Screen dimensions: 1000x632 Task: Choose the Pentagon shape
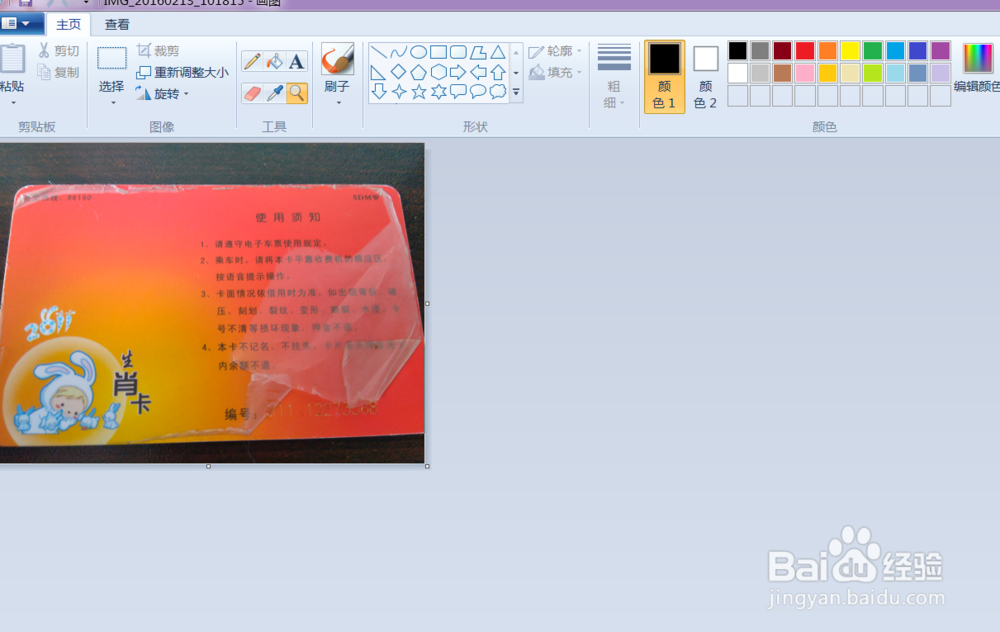[x=418, y=72]
